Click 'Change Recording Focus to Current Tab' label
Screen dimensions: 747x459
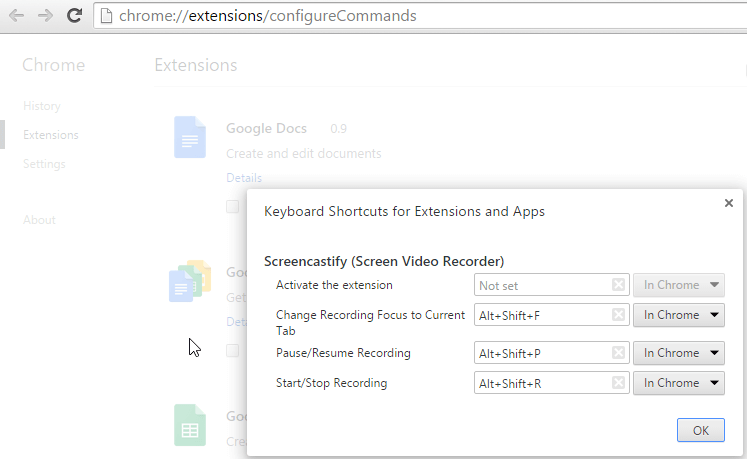(370, 323)
